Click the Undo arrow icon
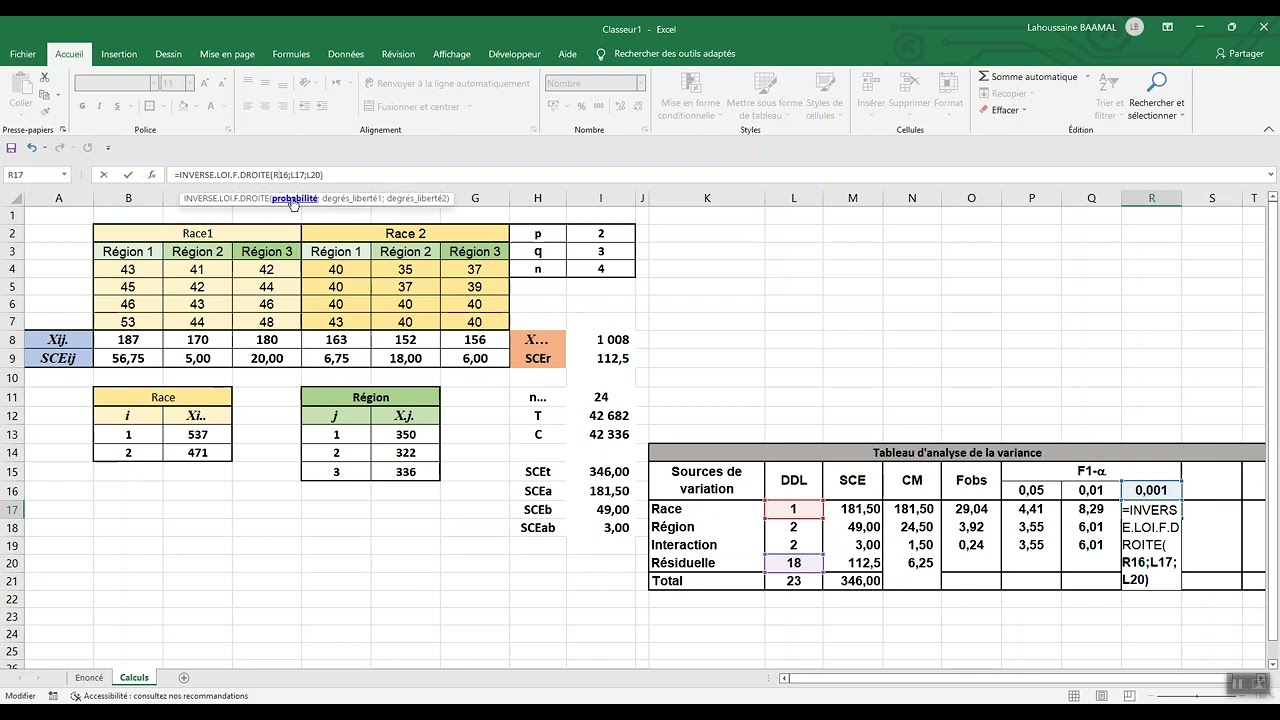The width and height of the screenshot is (1280, 720). click(32, 147)
